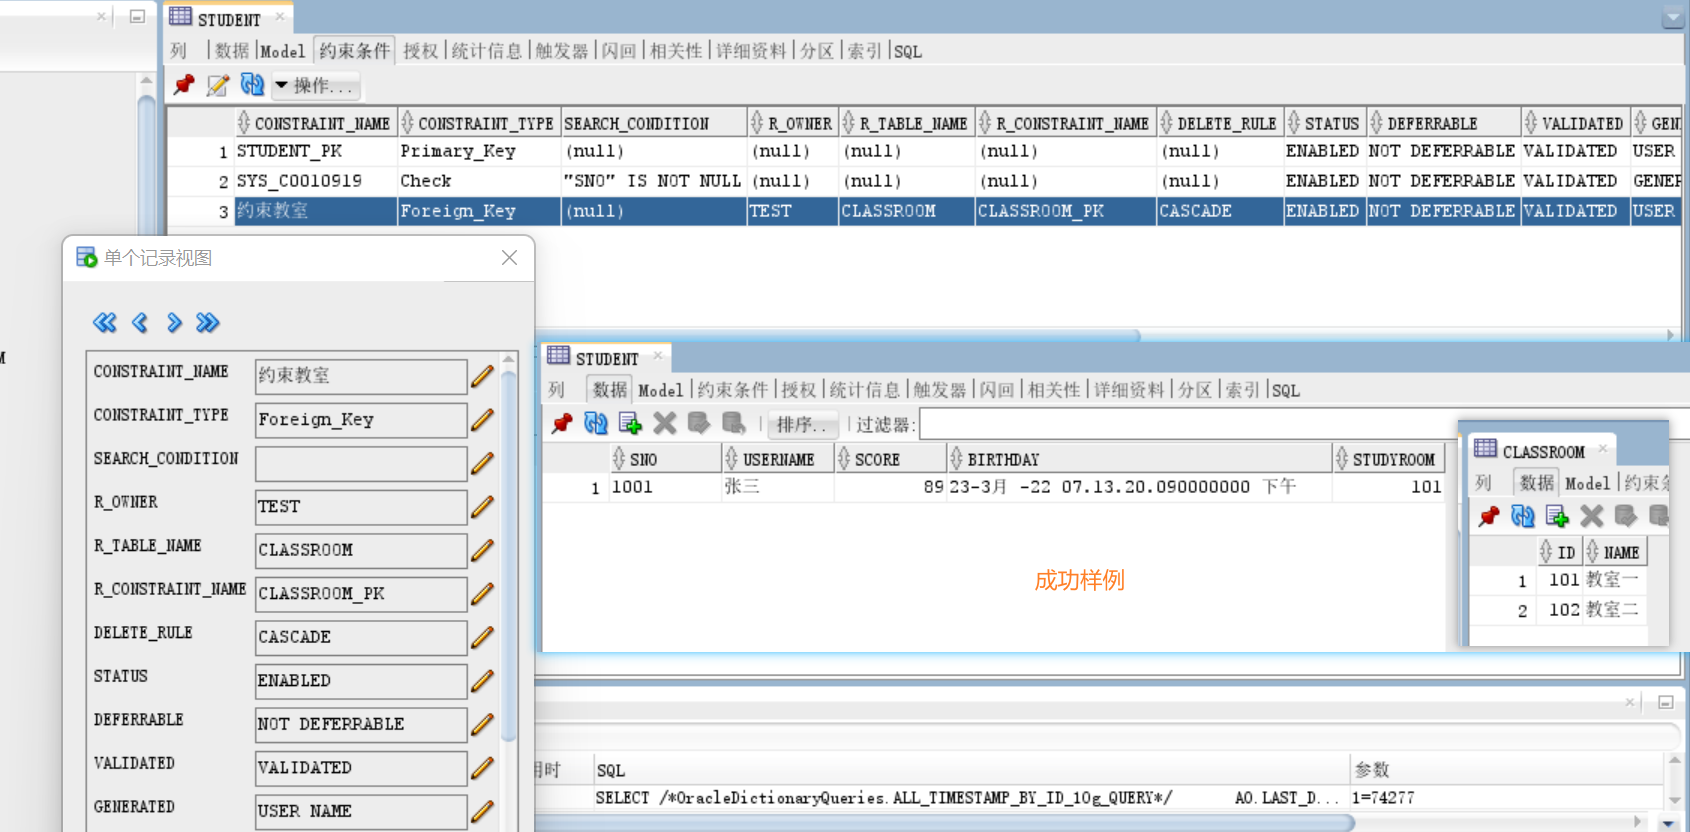Open SQL tab in top STUDENT window
The image size is (1690, 832).
click(x=908, y=52)
